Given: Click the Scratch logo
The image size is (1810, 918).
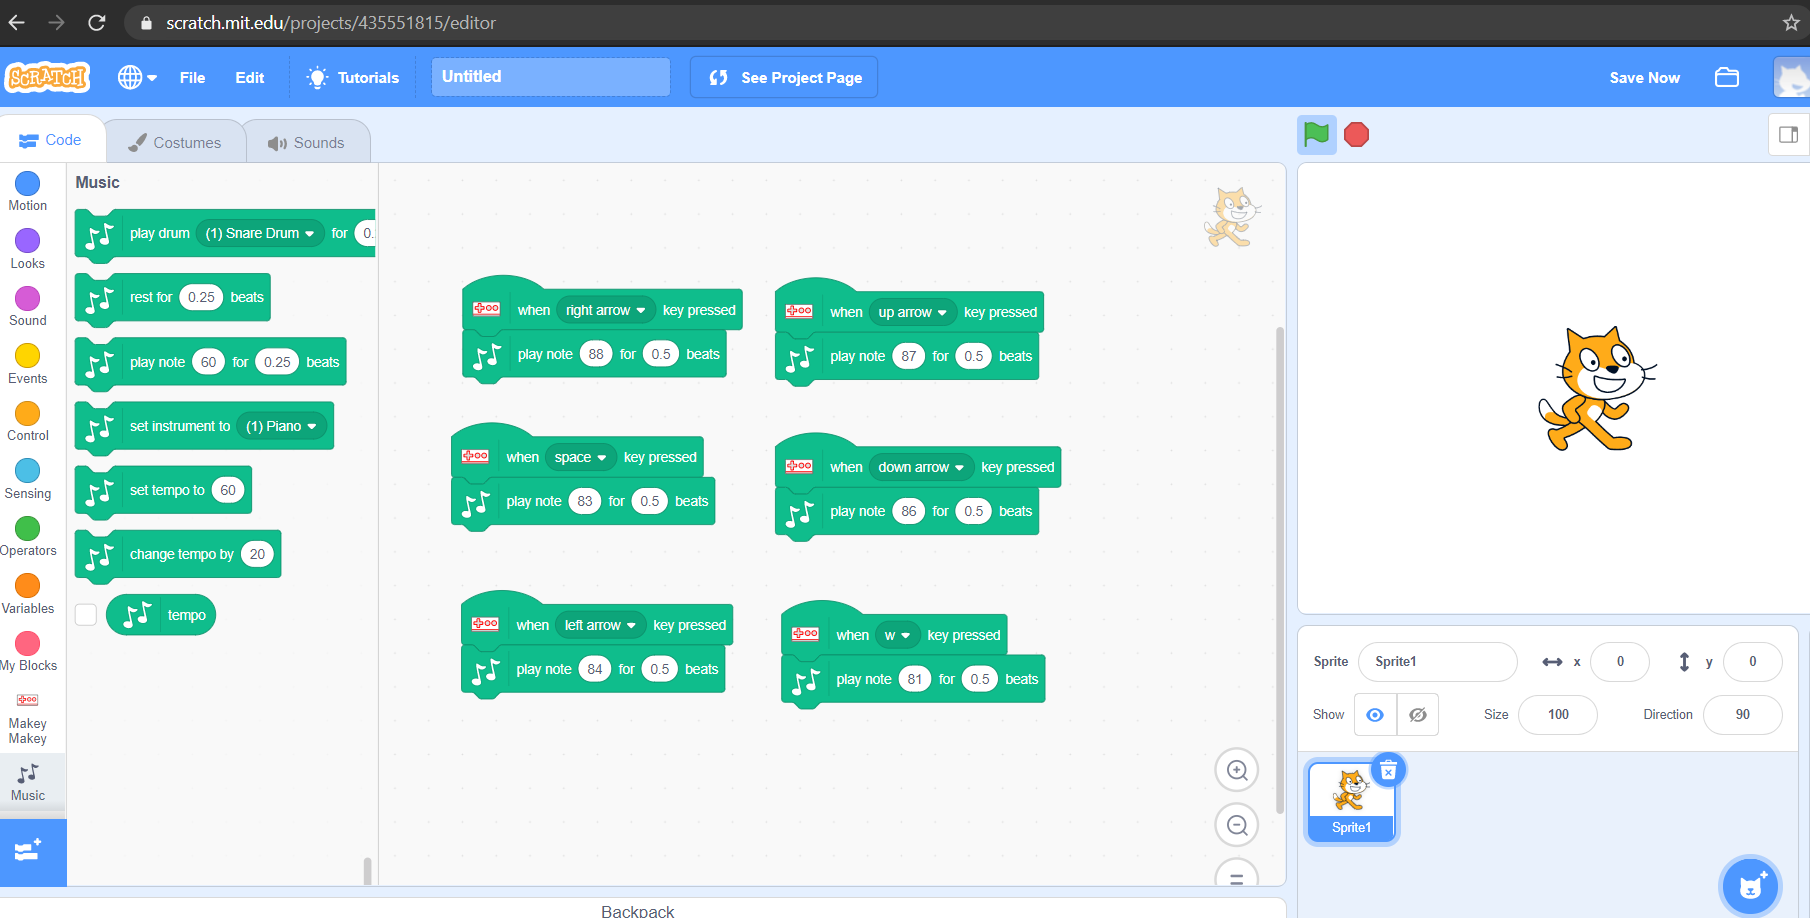Looking at the screenshot, I should (47, 77).
